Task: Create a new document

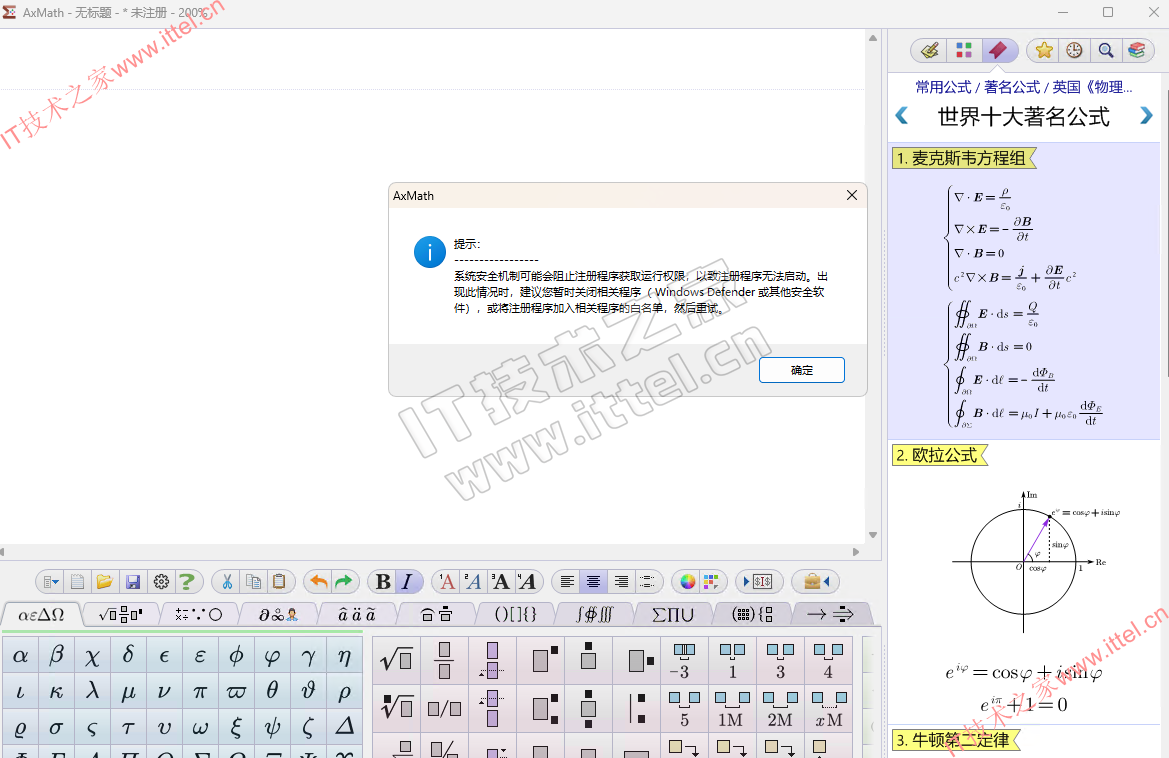Action: coord(78,581)
